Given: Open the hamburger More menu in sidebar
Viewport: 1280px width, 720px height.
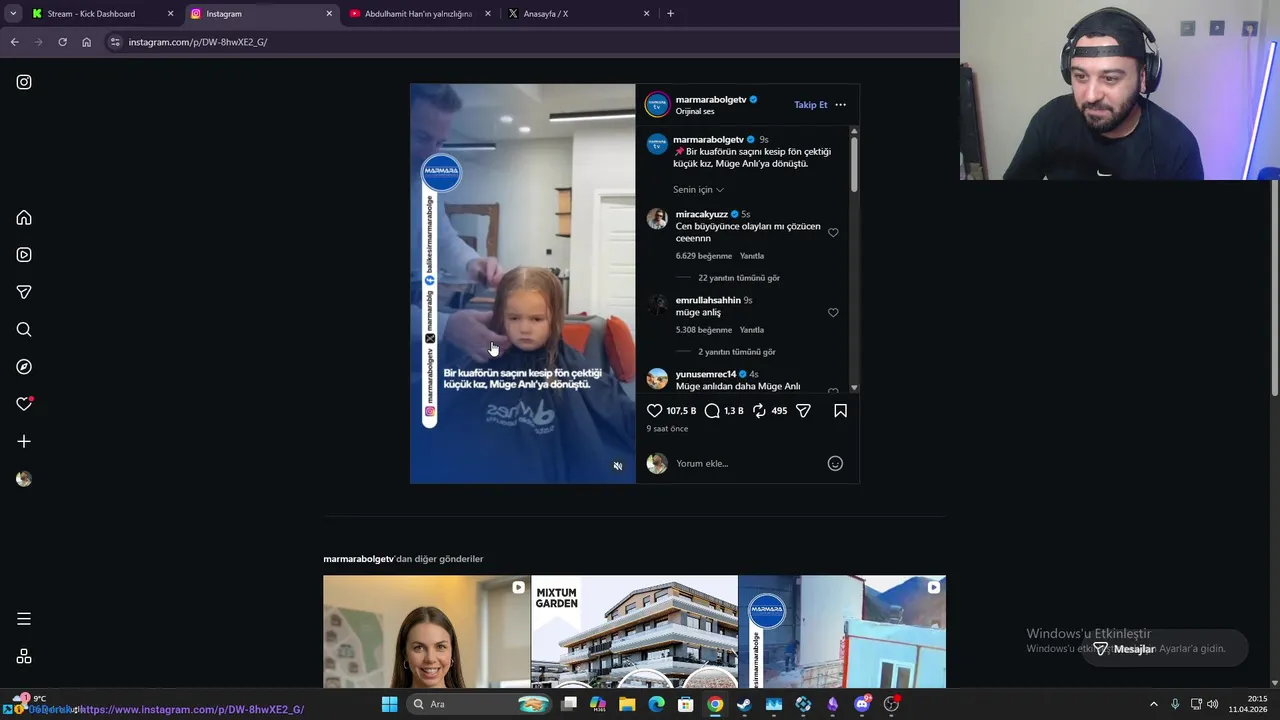Looking at the screenshot, I should (x=24, y=619).
